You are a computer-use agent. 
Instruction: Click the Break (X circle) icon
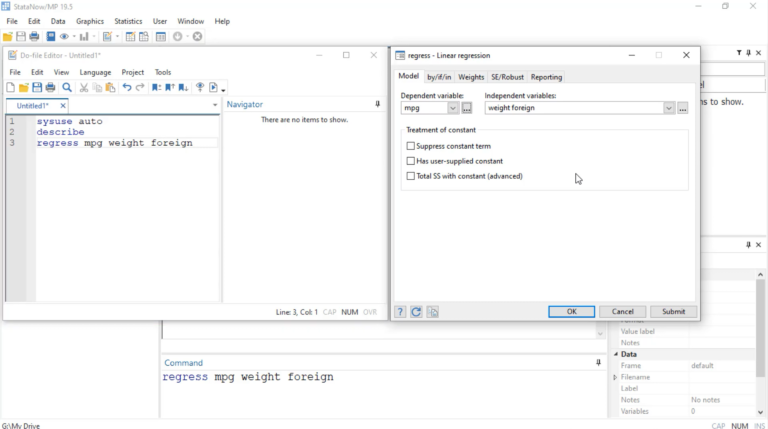click(x=197, y=37)
